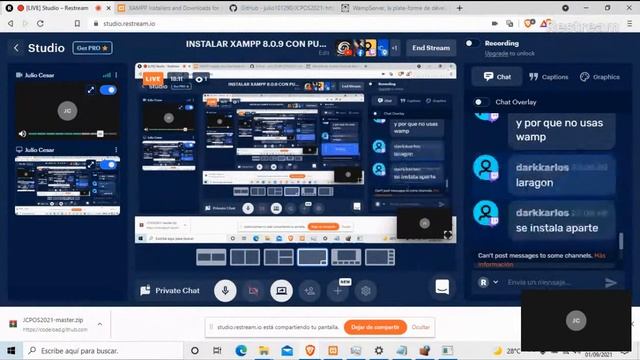Turn on the disabled camera button
The height and width of the screenshot is (360, 640).
253,291
